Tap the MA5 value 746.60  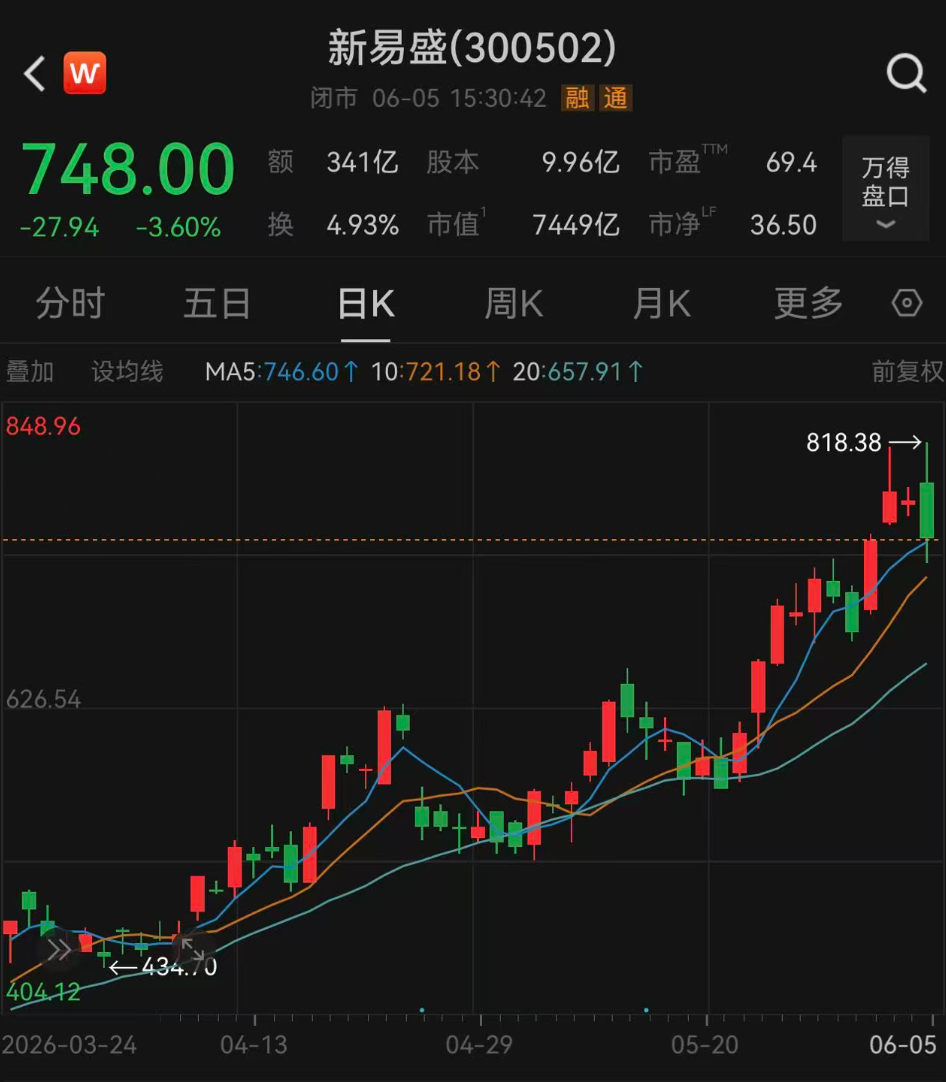[x=302, y=372]
